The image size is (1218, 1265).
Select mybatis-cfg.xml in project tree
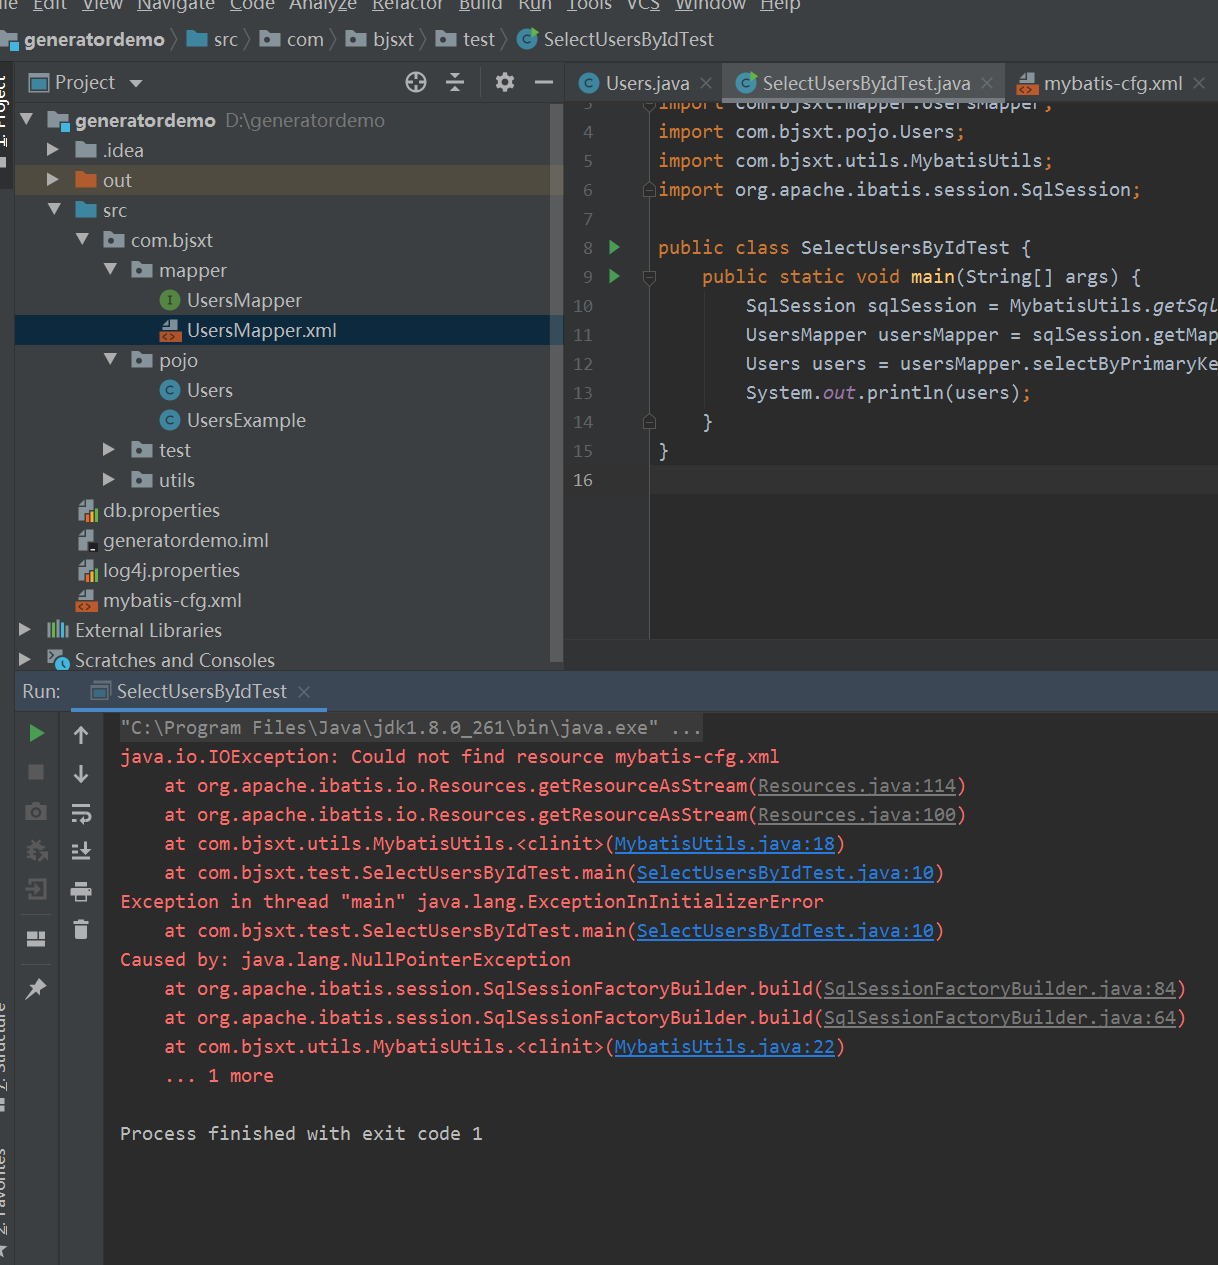pos(172,600)
